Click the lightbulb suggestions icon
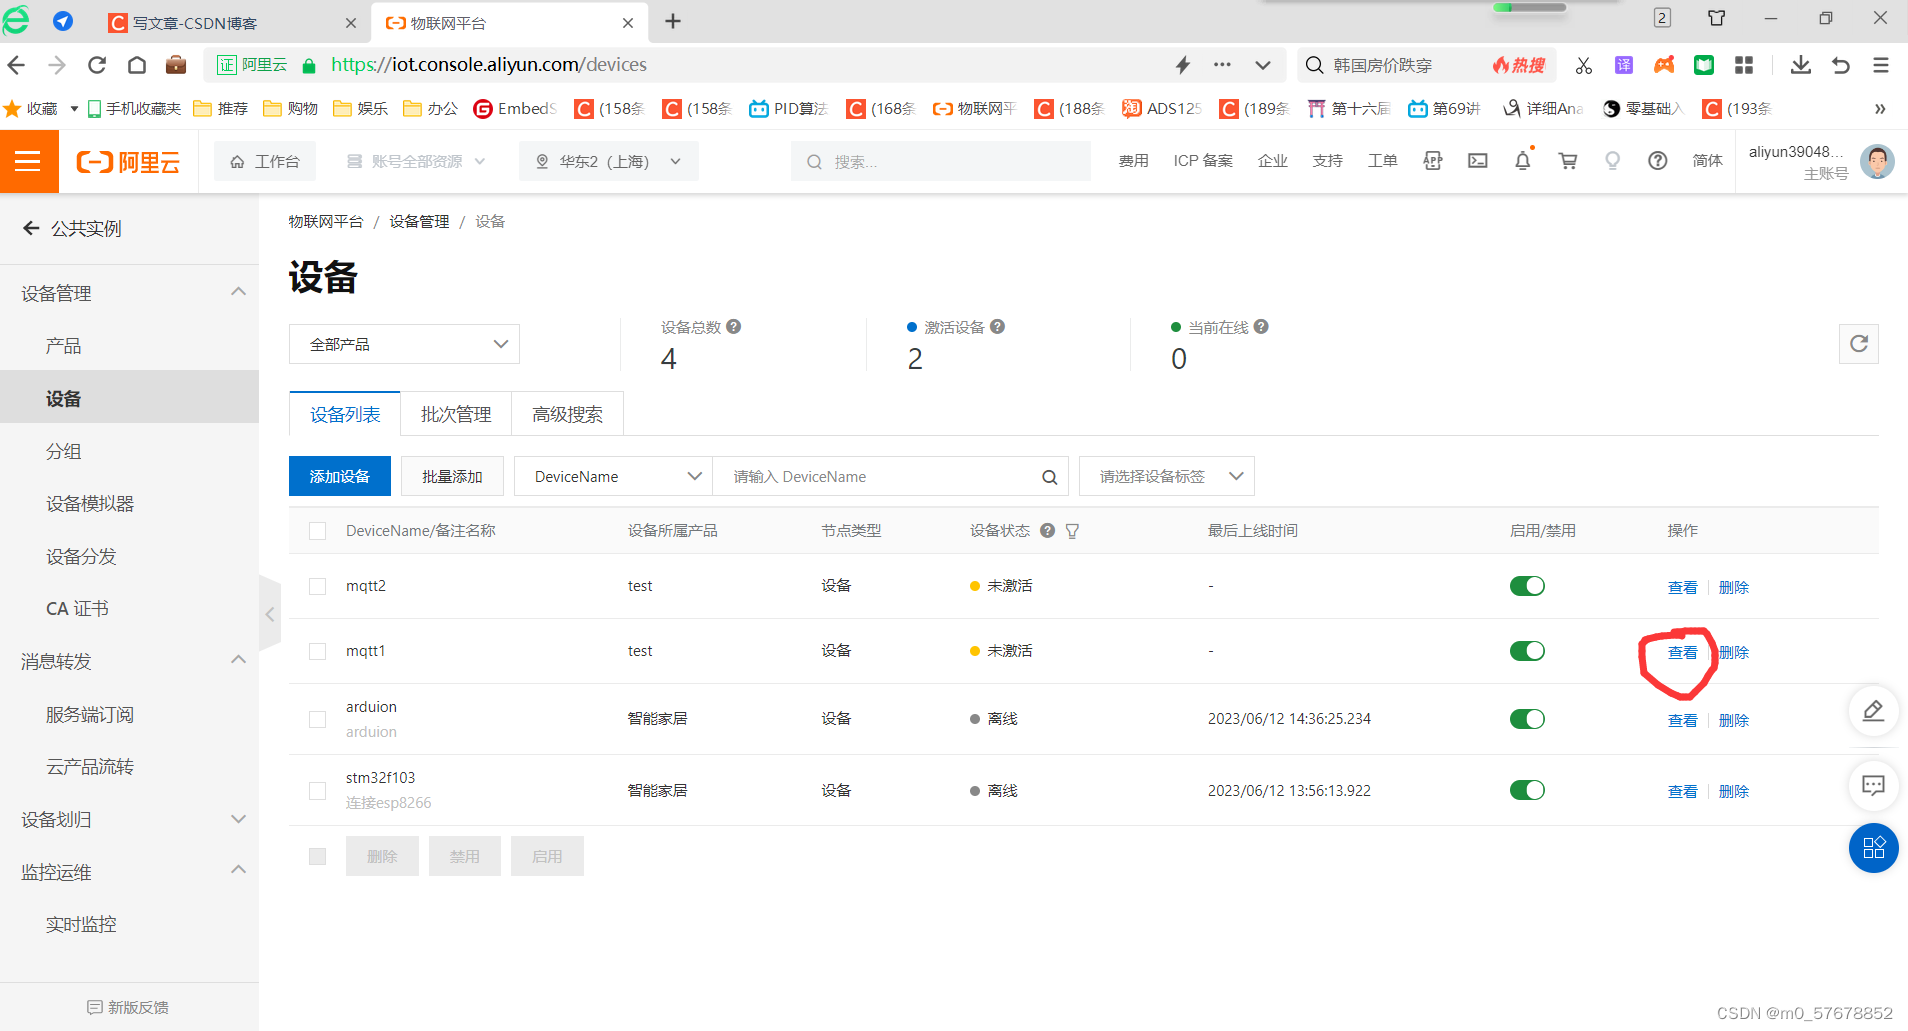Image resolution: width=1908 pixels, height=1031 pixels. coord(1612,161)
